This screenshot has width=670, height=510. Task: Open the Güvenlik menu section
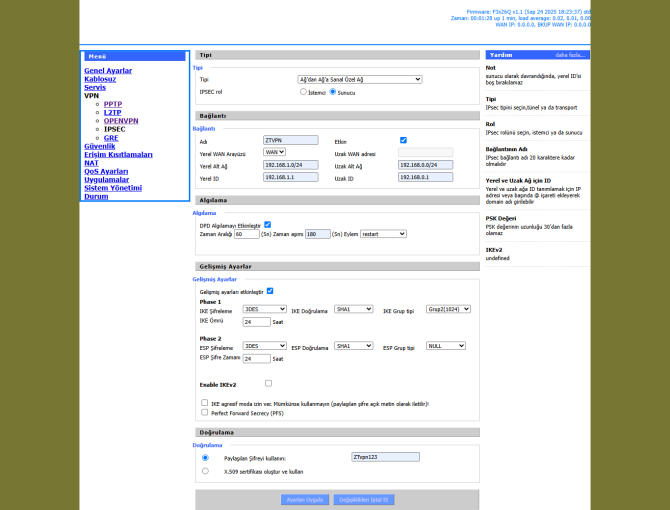tap(99, 146)
